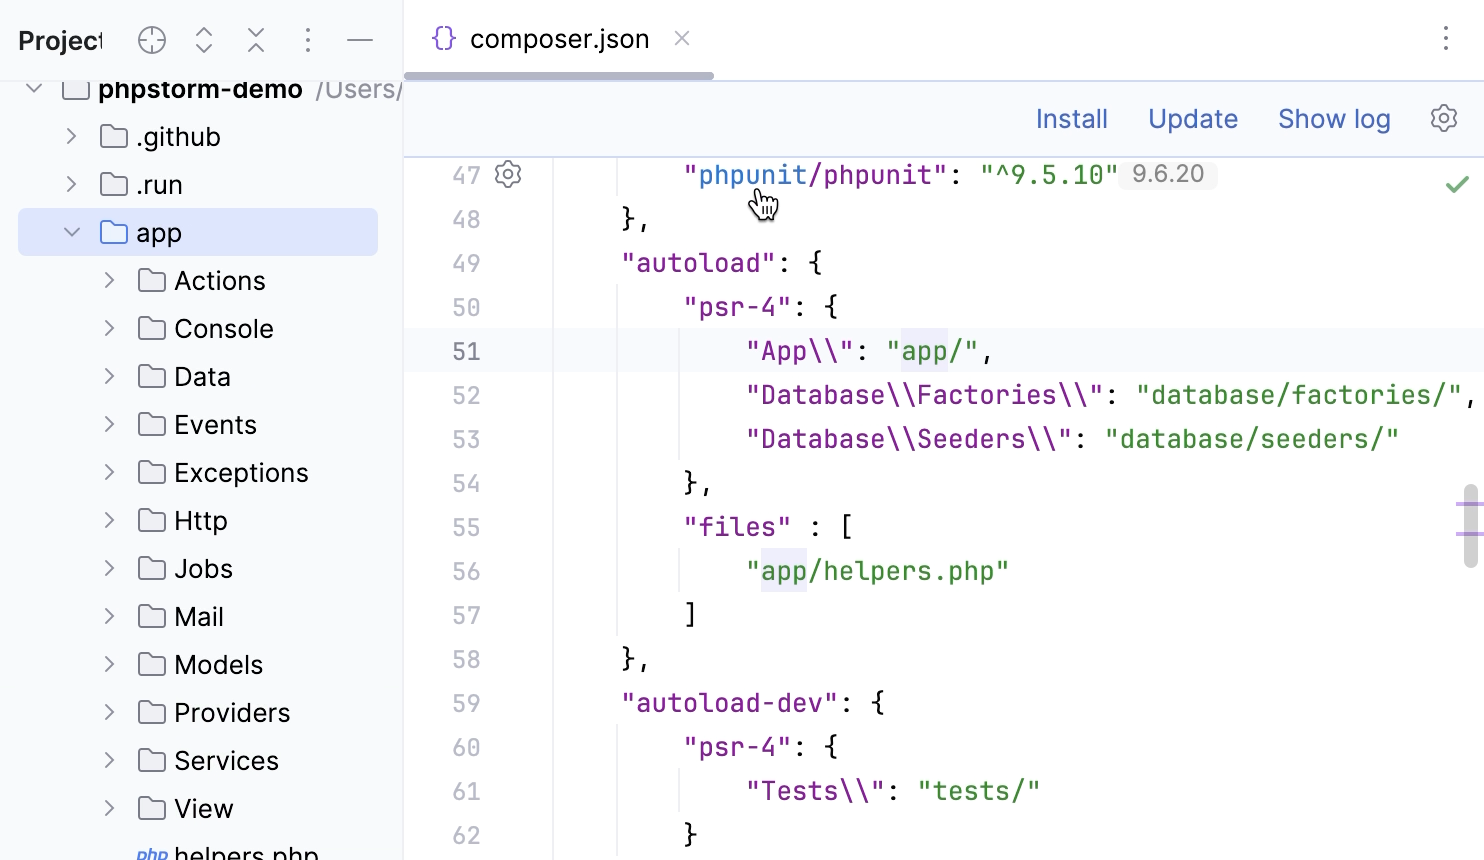Click the Install link
Image resolution: width=1484 pixels, height=860 pixels.
coord(1071,118)
